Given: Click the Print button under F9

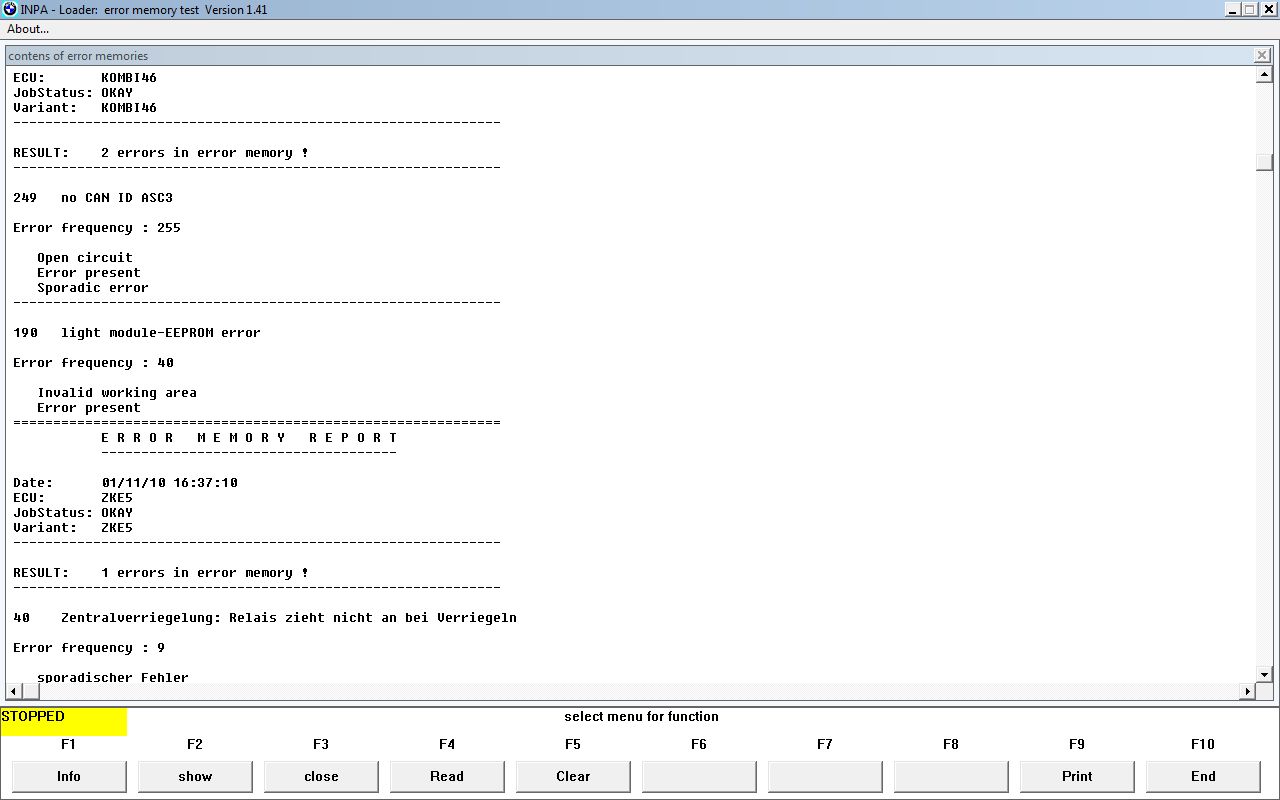Looking at the screenshot, I should [x=1077, y=776].
